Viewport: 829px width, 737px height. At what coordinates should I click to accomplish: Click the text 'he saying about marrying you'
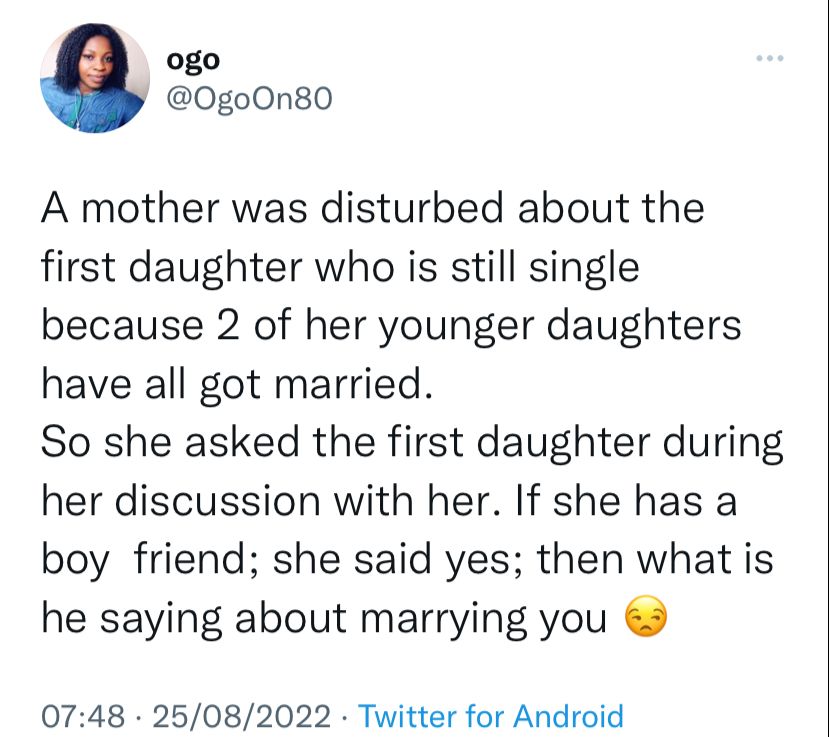click(x=323, y=619)
